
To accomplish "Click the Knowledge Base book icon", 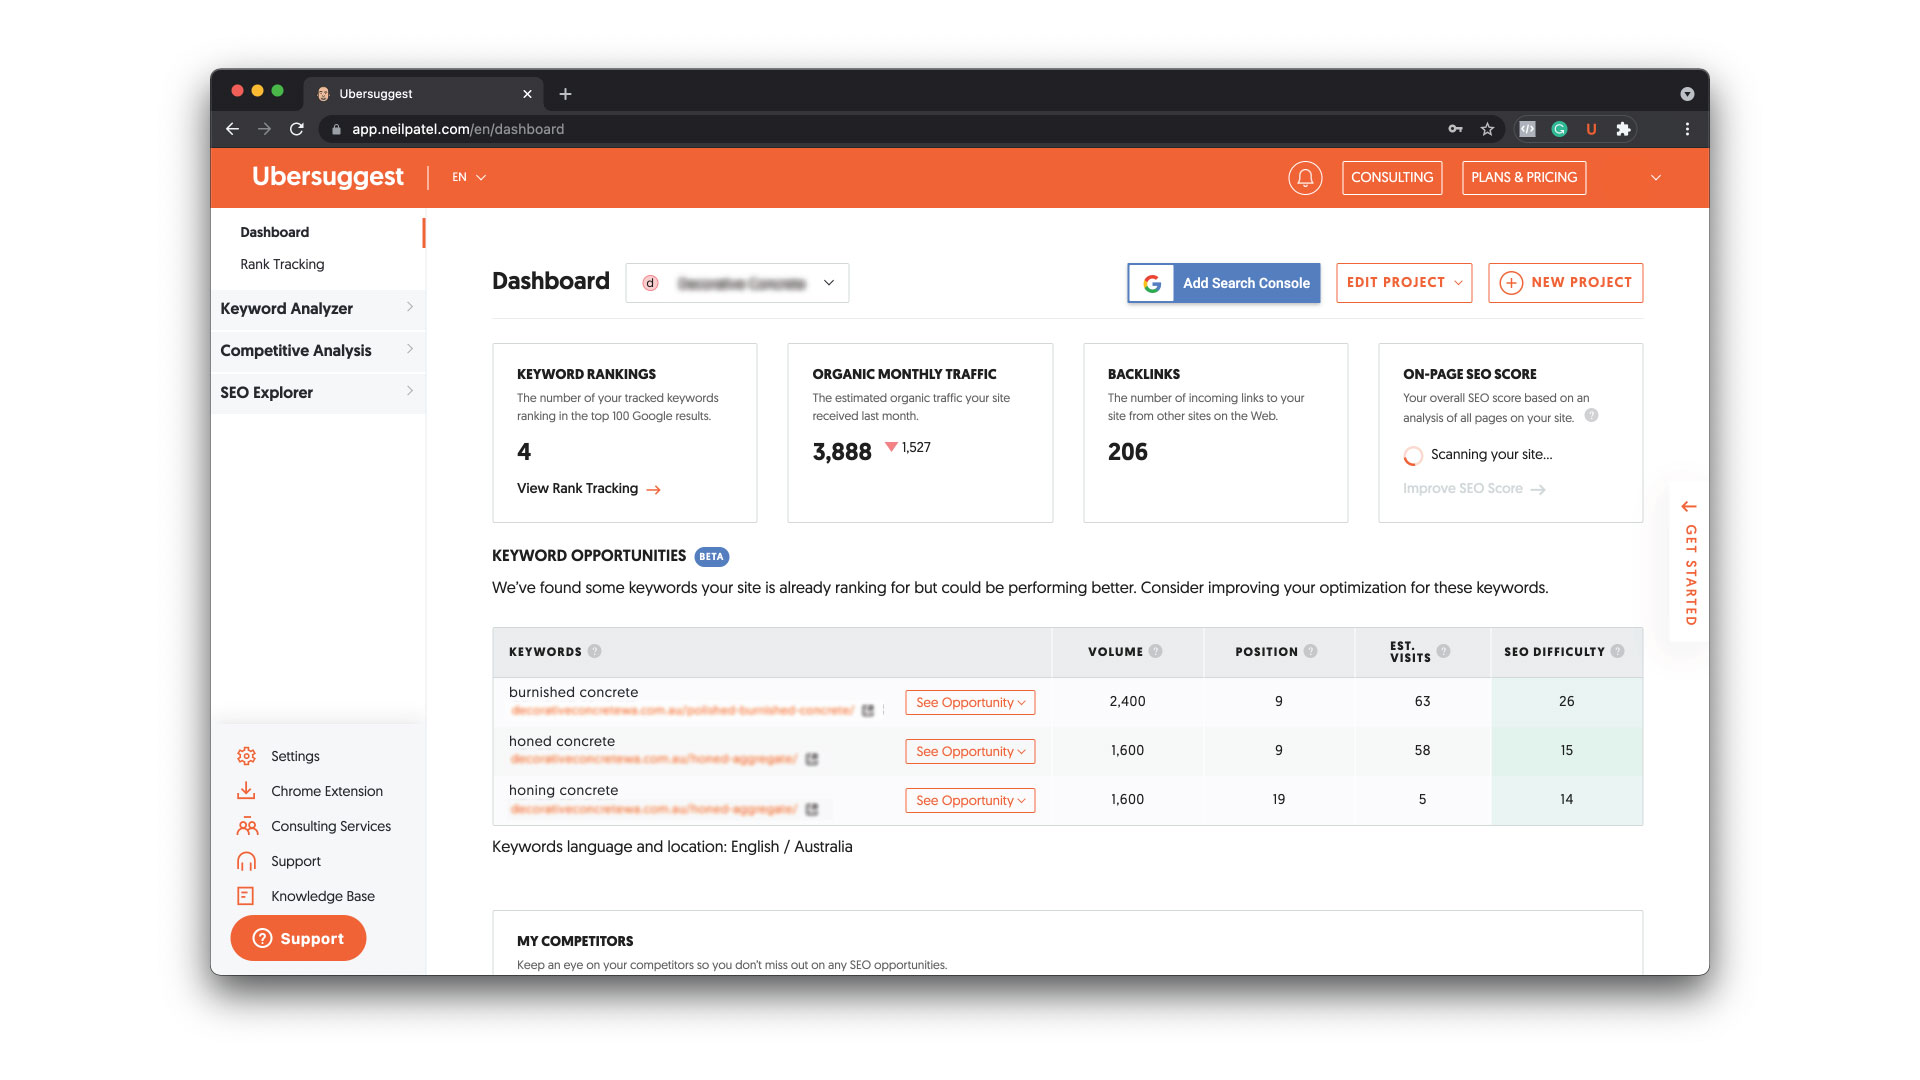I will [x=246, y=896].
